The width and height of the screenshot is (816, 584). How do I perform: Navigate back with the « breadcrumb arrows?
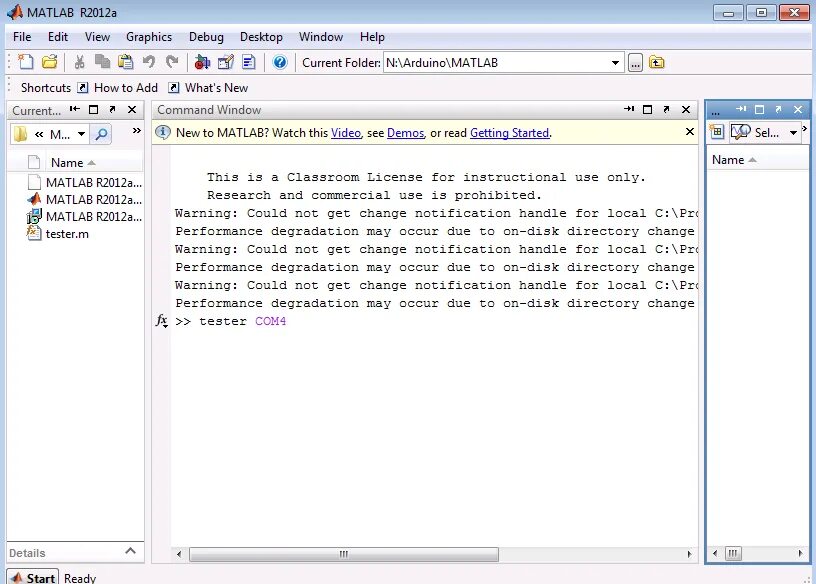(39, 135)
